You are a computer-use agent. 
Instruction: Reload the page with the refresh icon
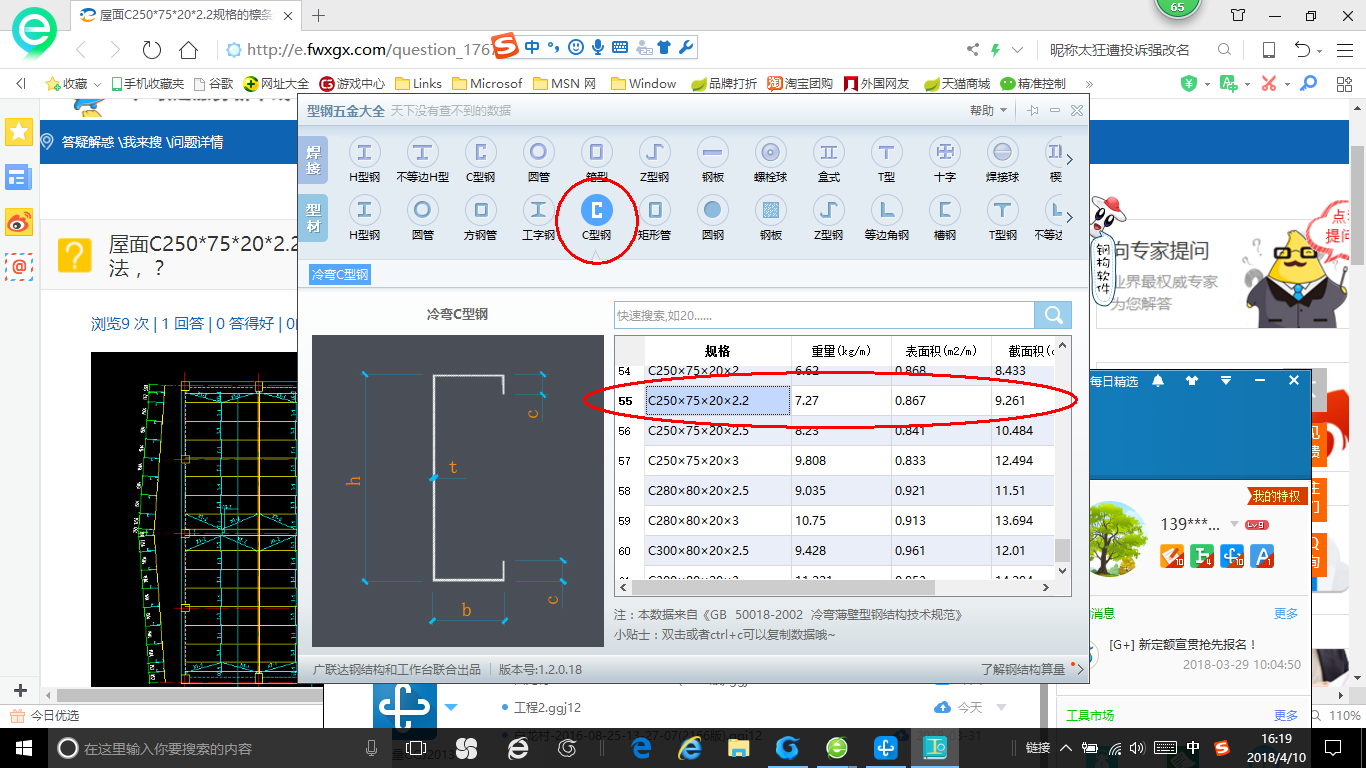(152, 50)
